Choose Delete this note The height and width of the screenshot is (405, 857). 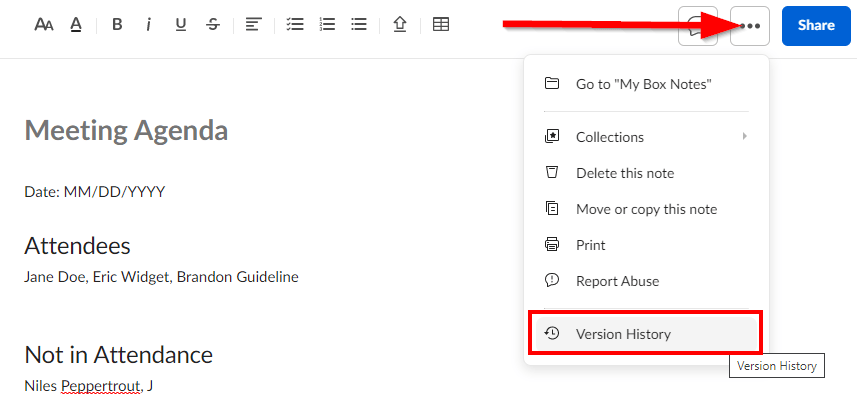(x=646, y=173)
